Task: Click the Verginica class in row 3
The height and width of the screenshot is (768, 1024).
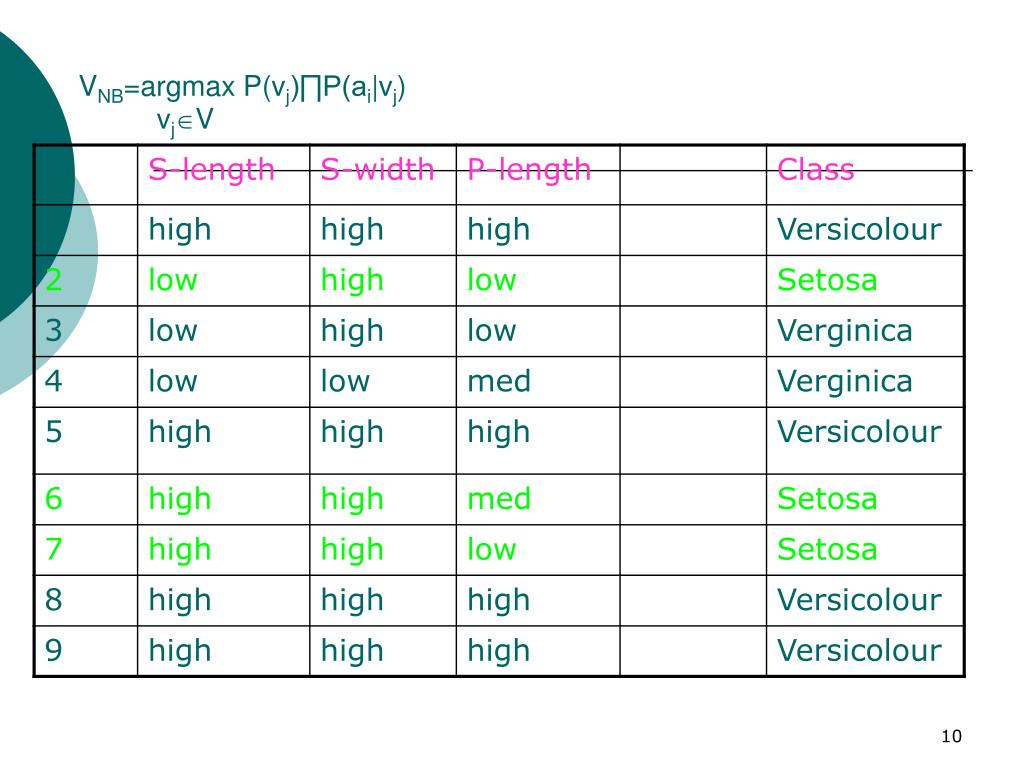Action: pos(844,331)
